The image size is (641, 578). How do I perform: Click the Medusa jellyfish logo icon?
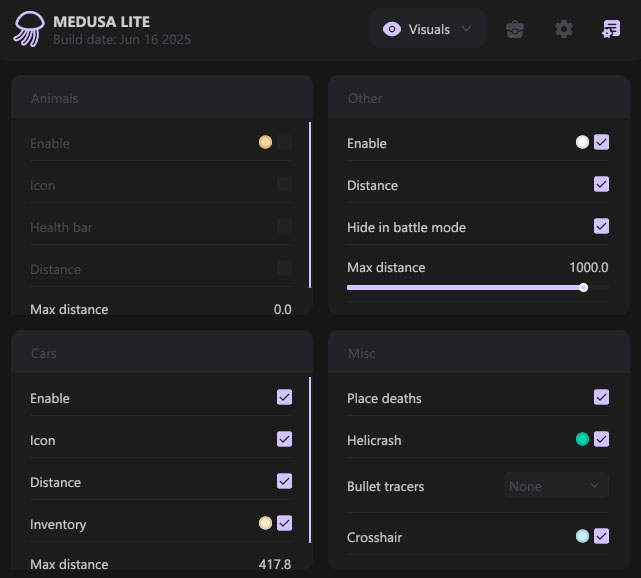(x=28, y=30)
